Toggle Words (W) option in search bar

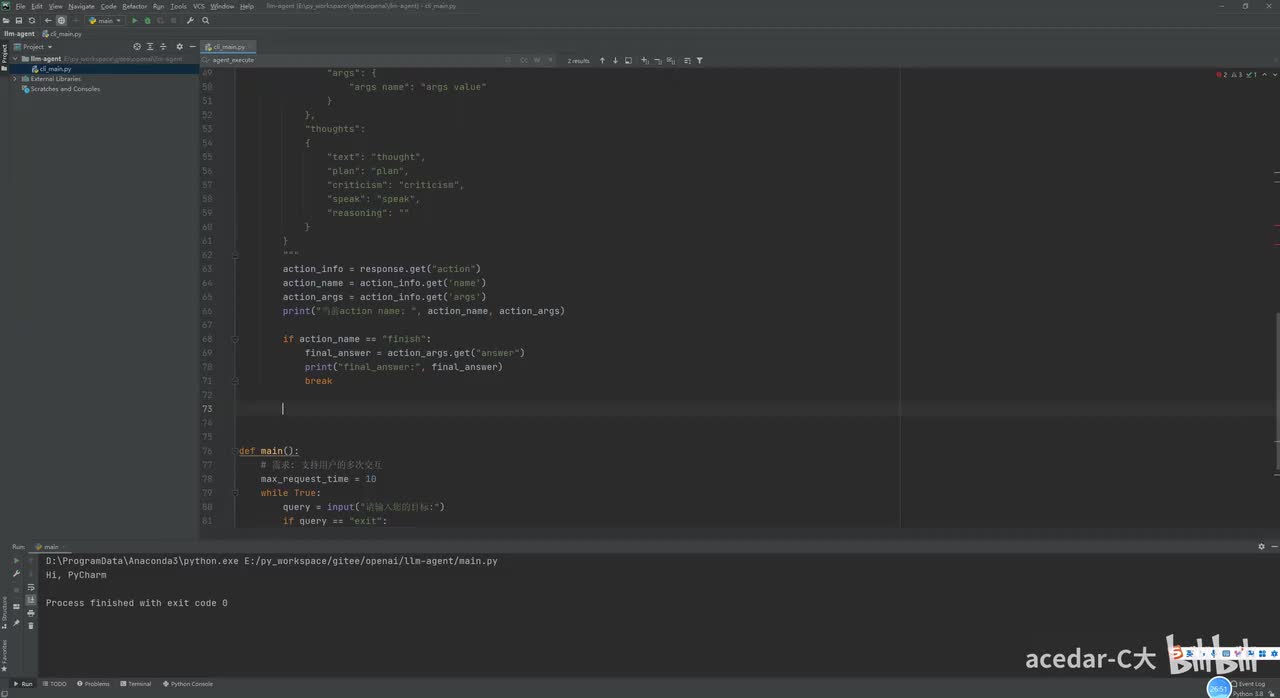(536, 60)
